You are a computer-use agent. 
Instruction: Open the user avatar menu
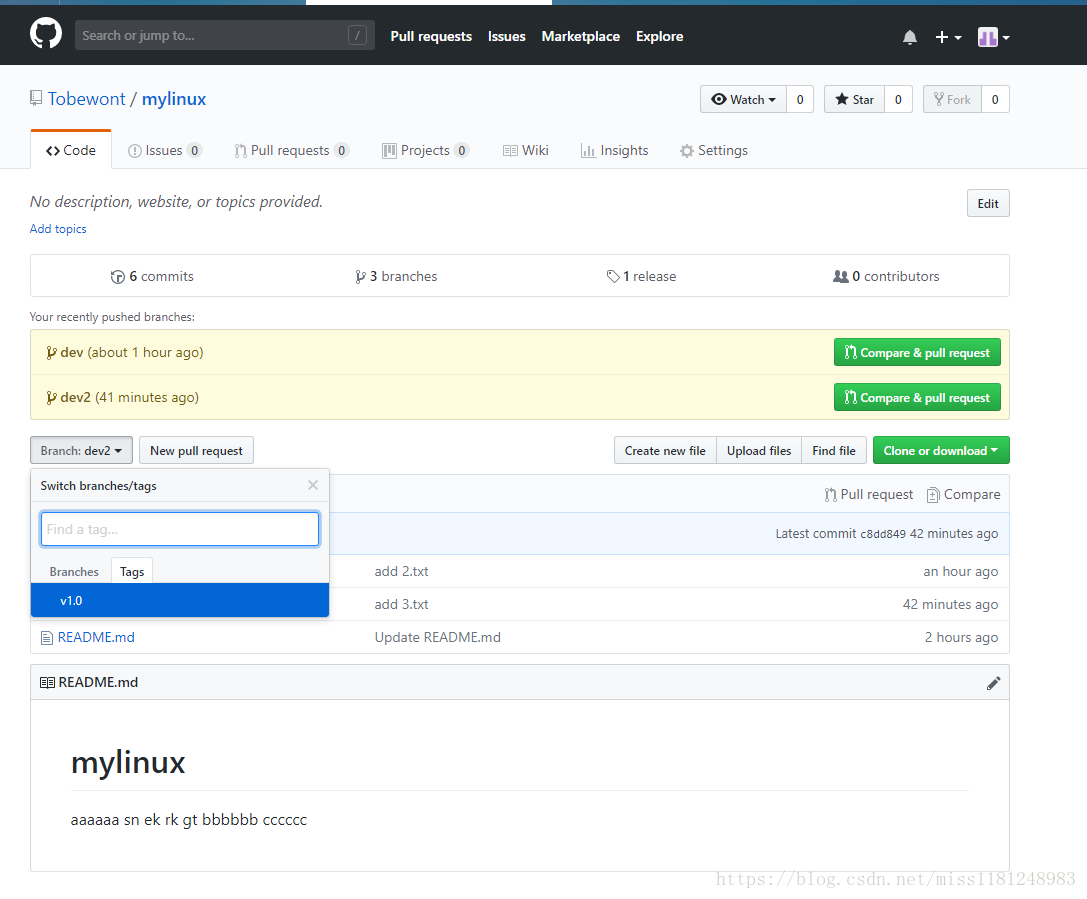coord(993,37)
